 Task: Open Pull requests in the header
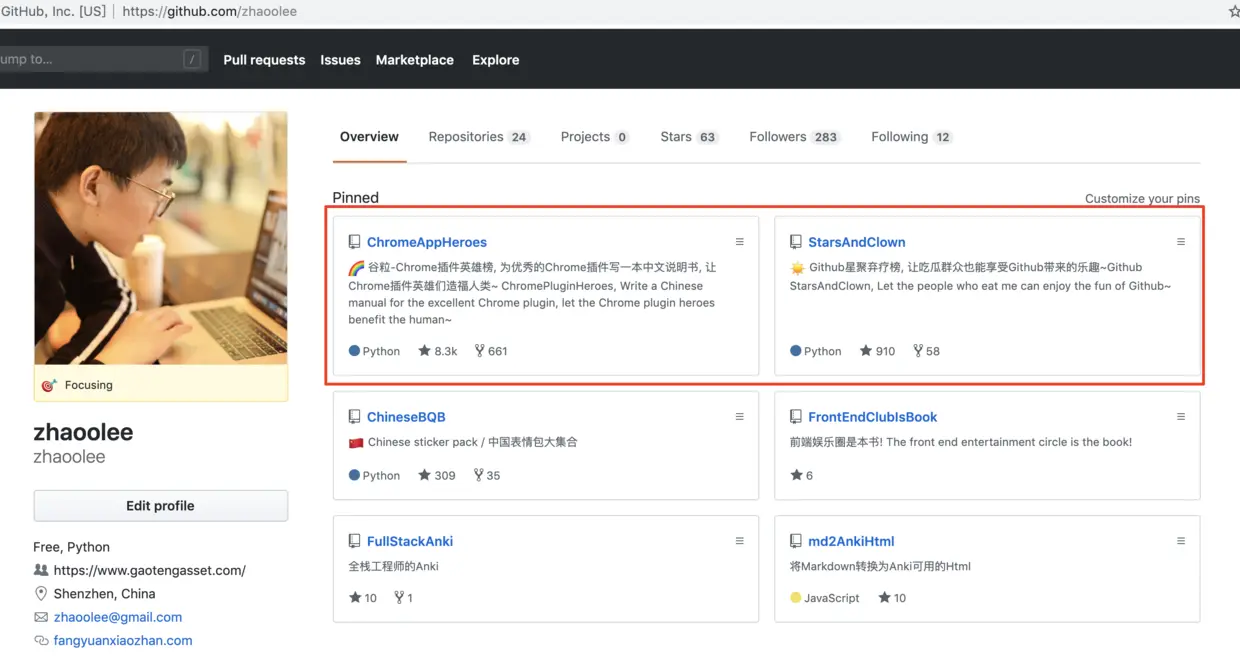(x=264, y=60)
